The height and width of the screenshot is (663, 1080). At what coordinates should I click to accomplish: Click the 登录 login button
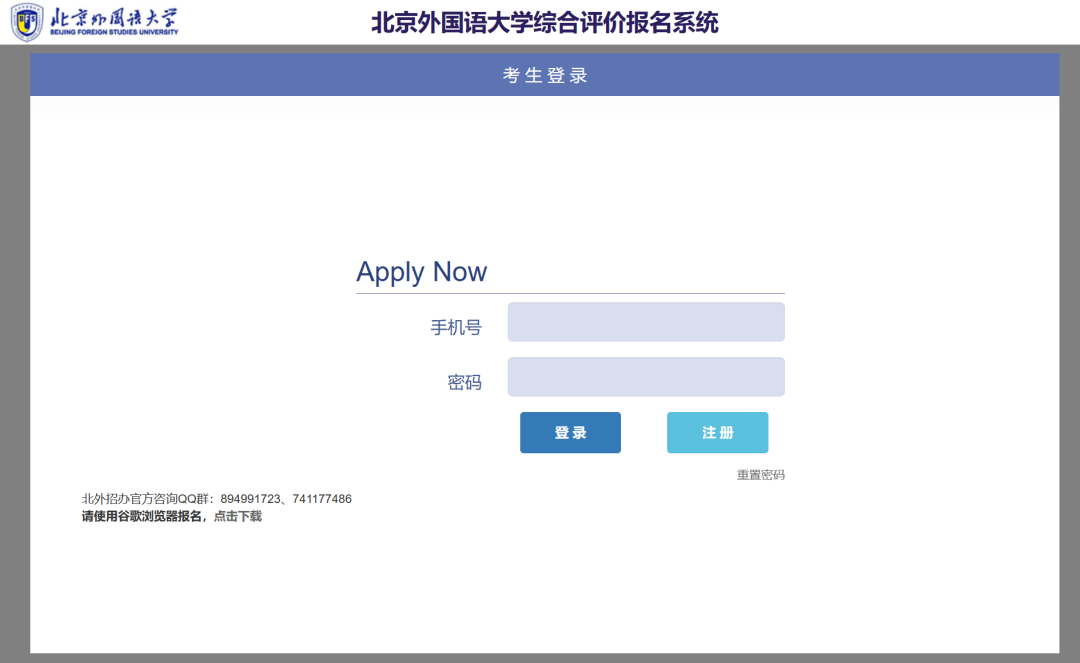point(570,432)
